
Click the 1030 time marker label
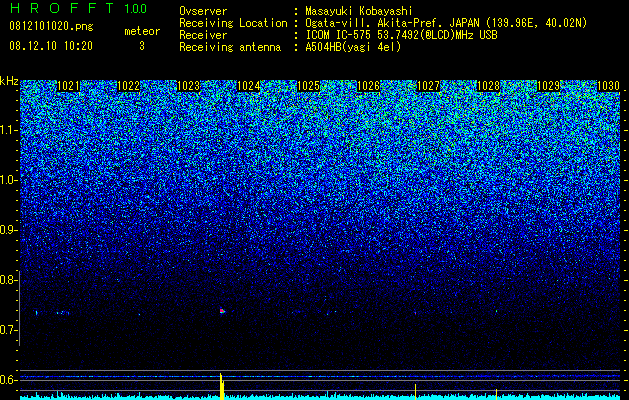608,86
